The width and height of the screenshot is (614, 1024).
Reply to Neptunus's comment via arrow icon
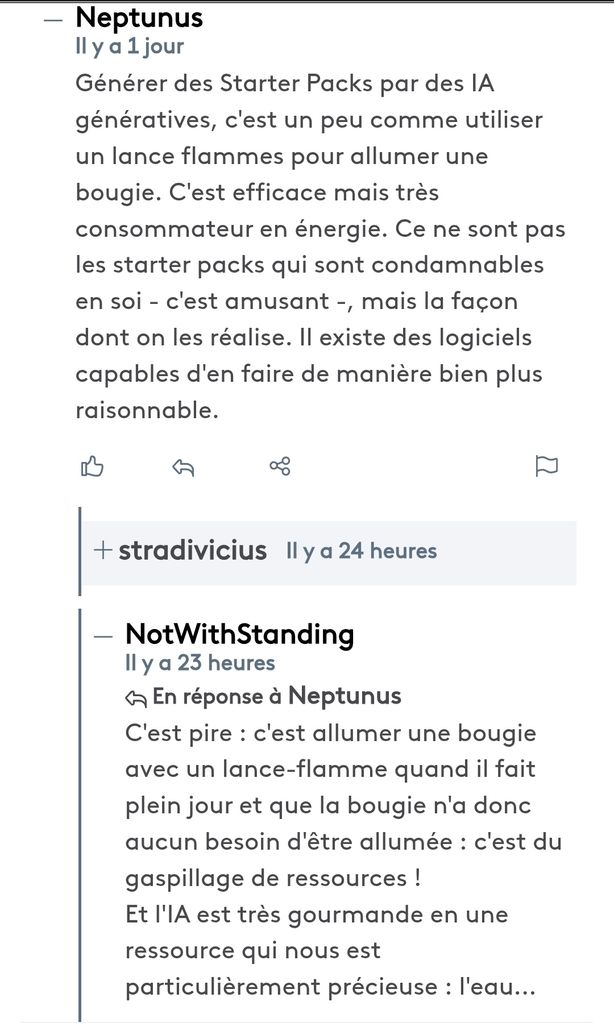[183, 466]
